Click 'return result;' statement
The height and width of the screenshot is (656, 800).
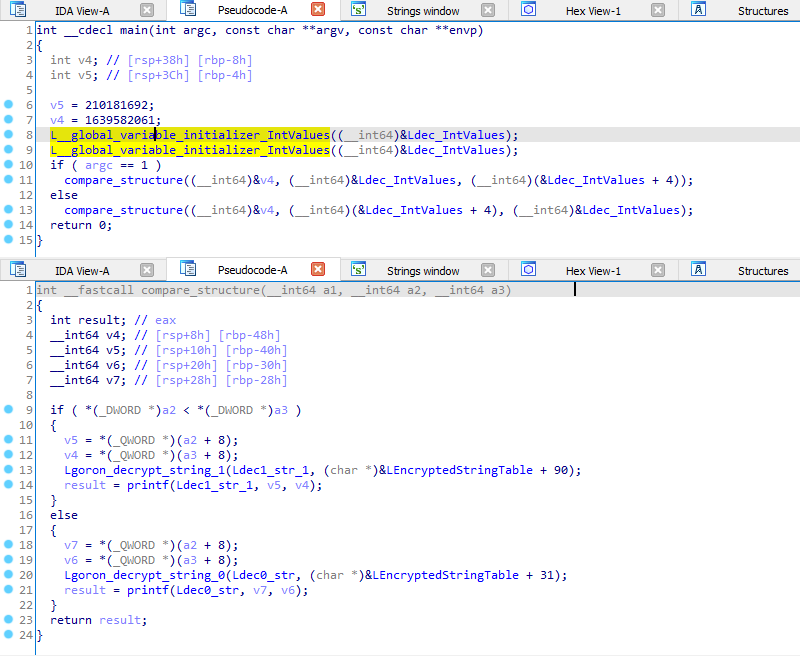(x=98, y=620)
